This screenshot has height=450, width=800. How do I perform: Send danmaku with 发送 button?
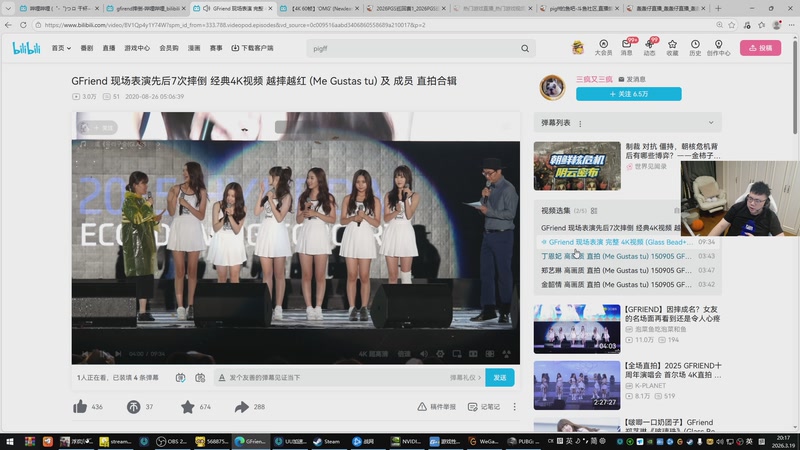pos(499,378)
